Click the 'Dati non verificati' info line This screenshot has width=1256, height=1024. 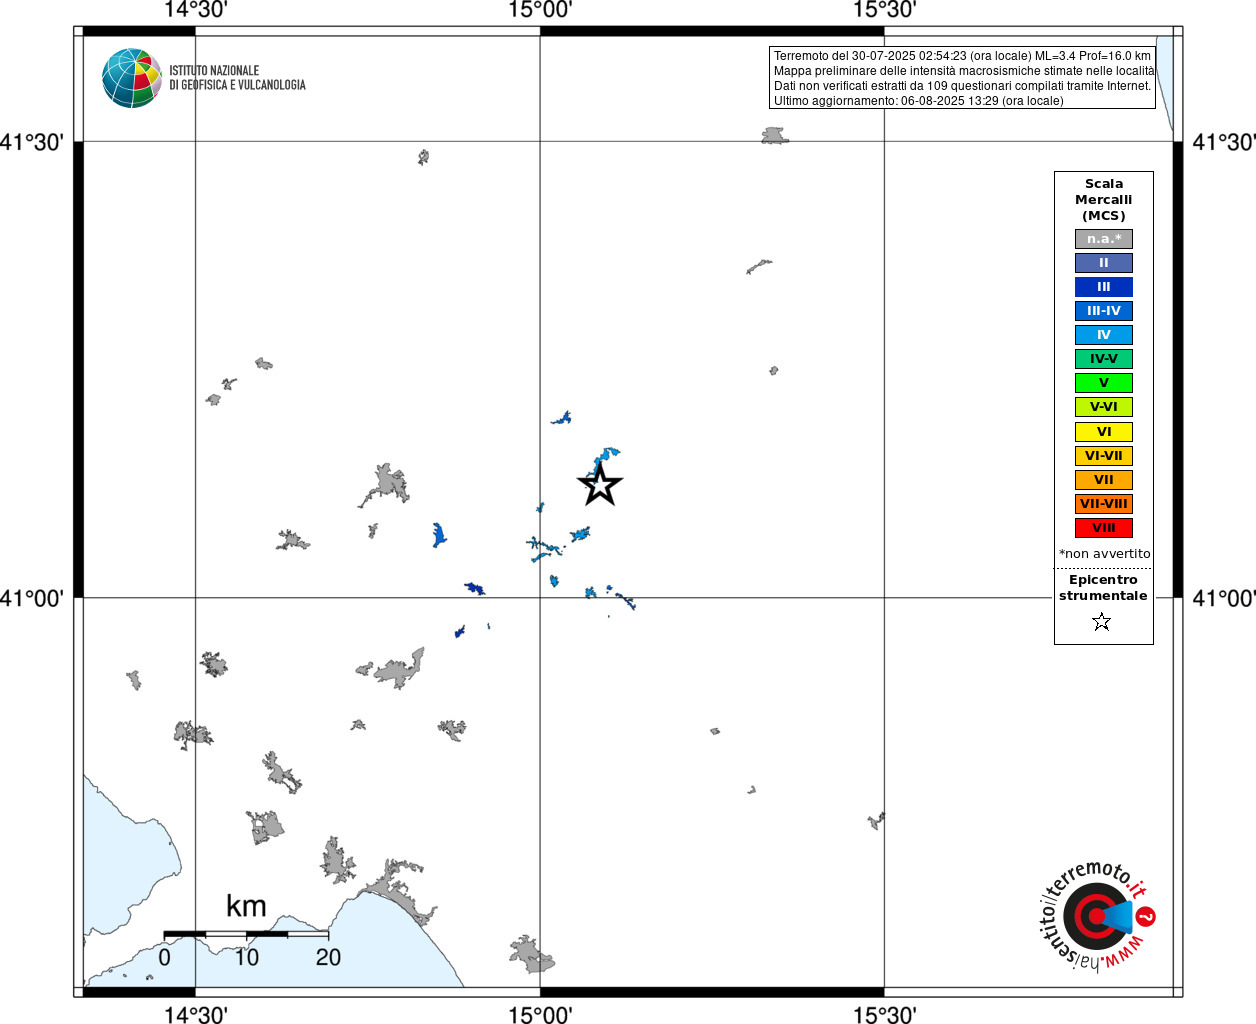tap(962, 86)
